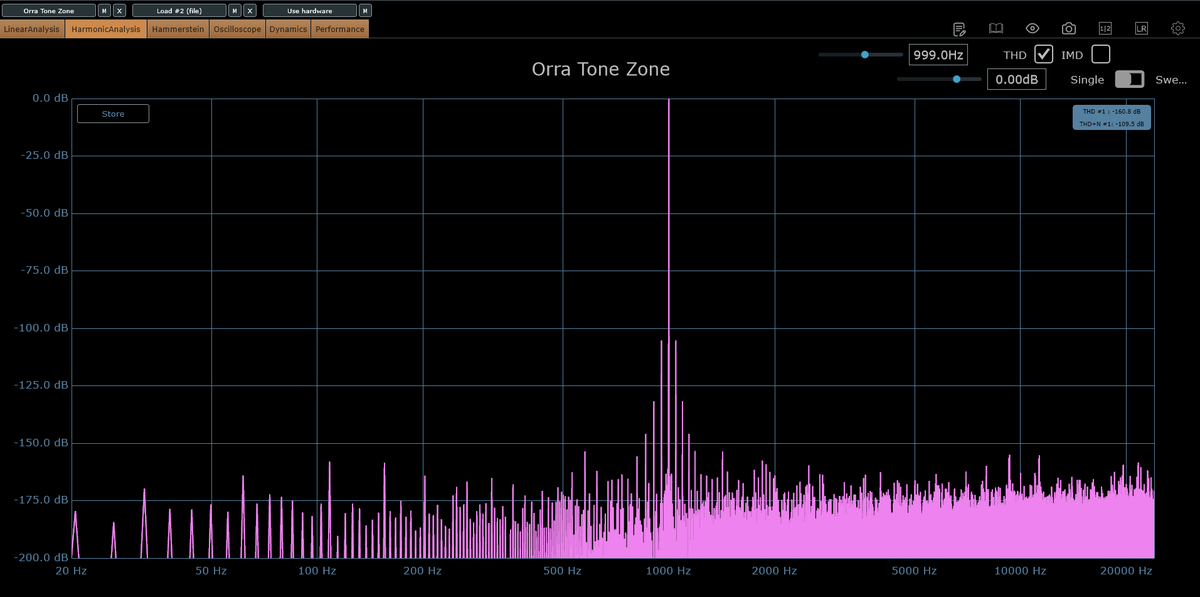Toggle the Single/Sweep switch

[x=1129, y=79]
